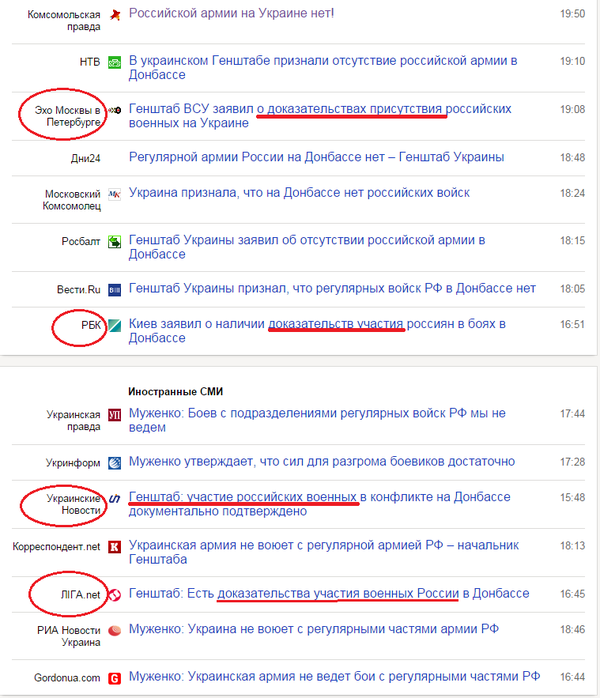Click the red Корреспондент.net K icon
This screenshot has width=600, height=698.
pos(114,547)
